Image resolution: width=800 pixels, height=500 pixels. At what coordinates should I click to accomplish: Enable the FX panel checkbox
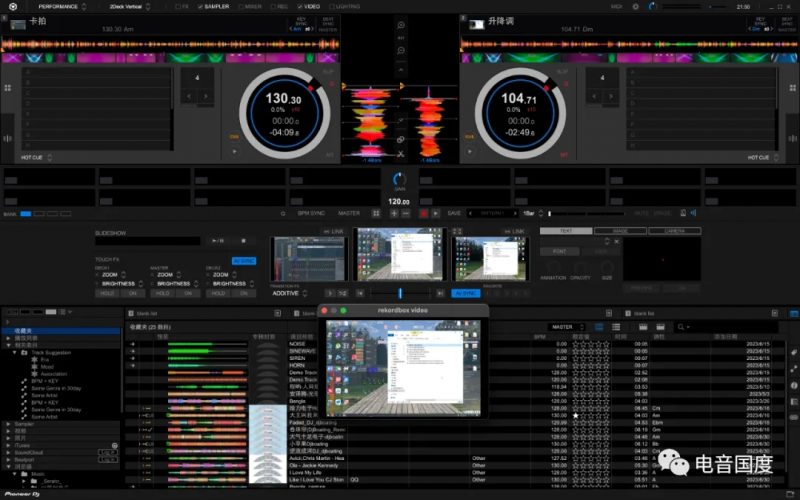178,7
